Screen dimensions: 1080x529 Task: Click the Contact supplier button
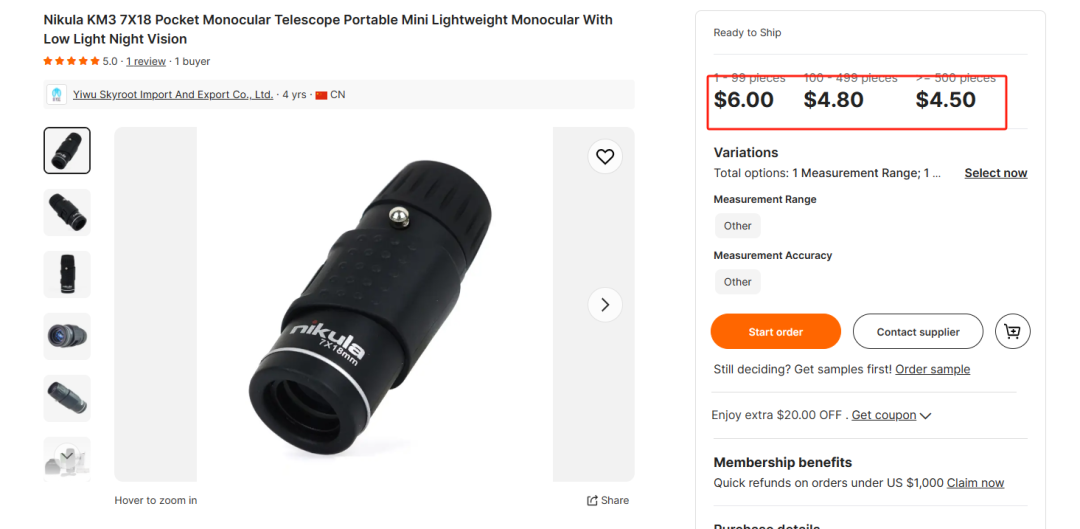coord(917,332)
